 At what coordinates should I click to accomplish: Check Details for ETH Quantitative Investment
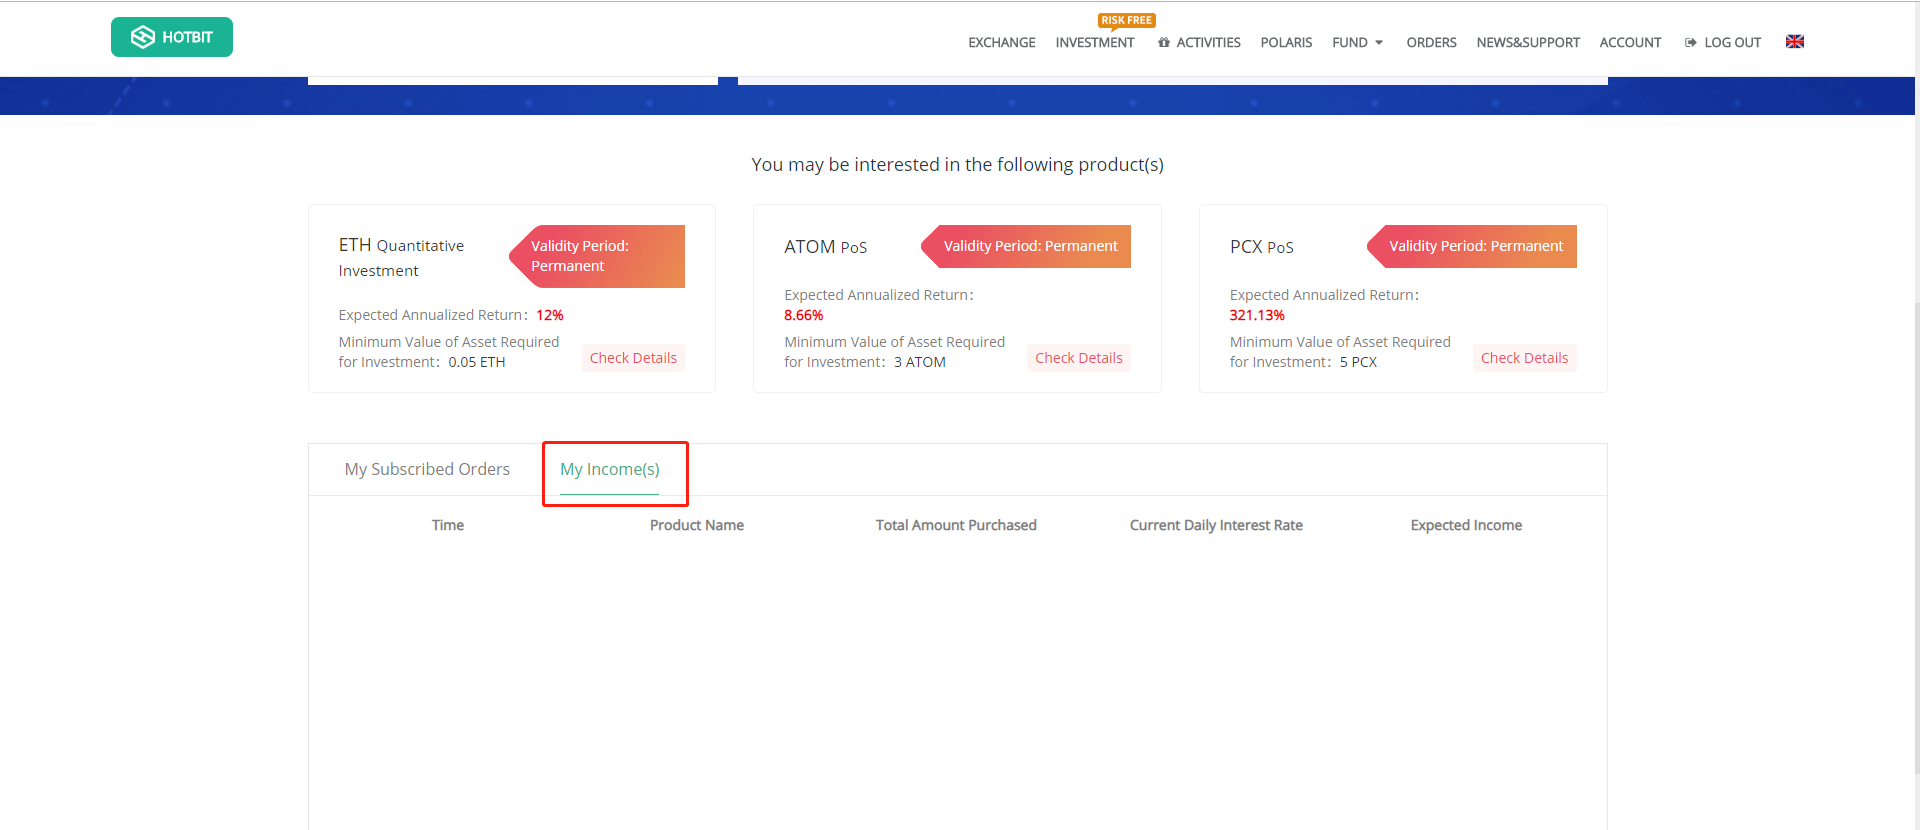pyautogui.click(x=633, y=358)
